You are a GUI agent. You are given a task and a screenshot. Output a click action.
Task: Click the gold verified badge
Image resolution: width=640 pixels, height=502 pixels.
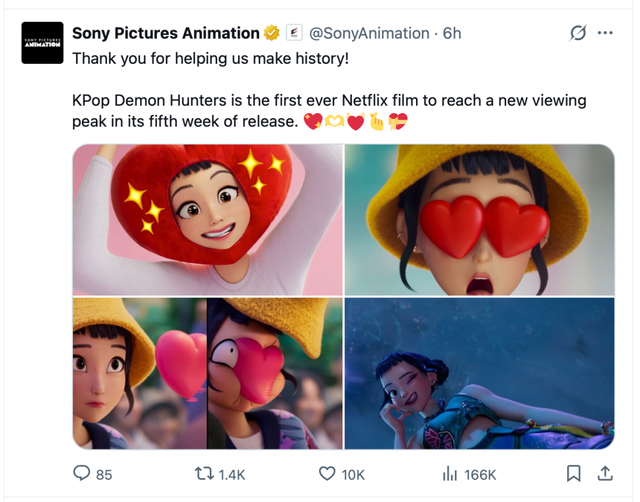[272, 33]
